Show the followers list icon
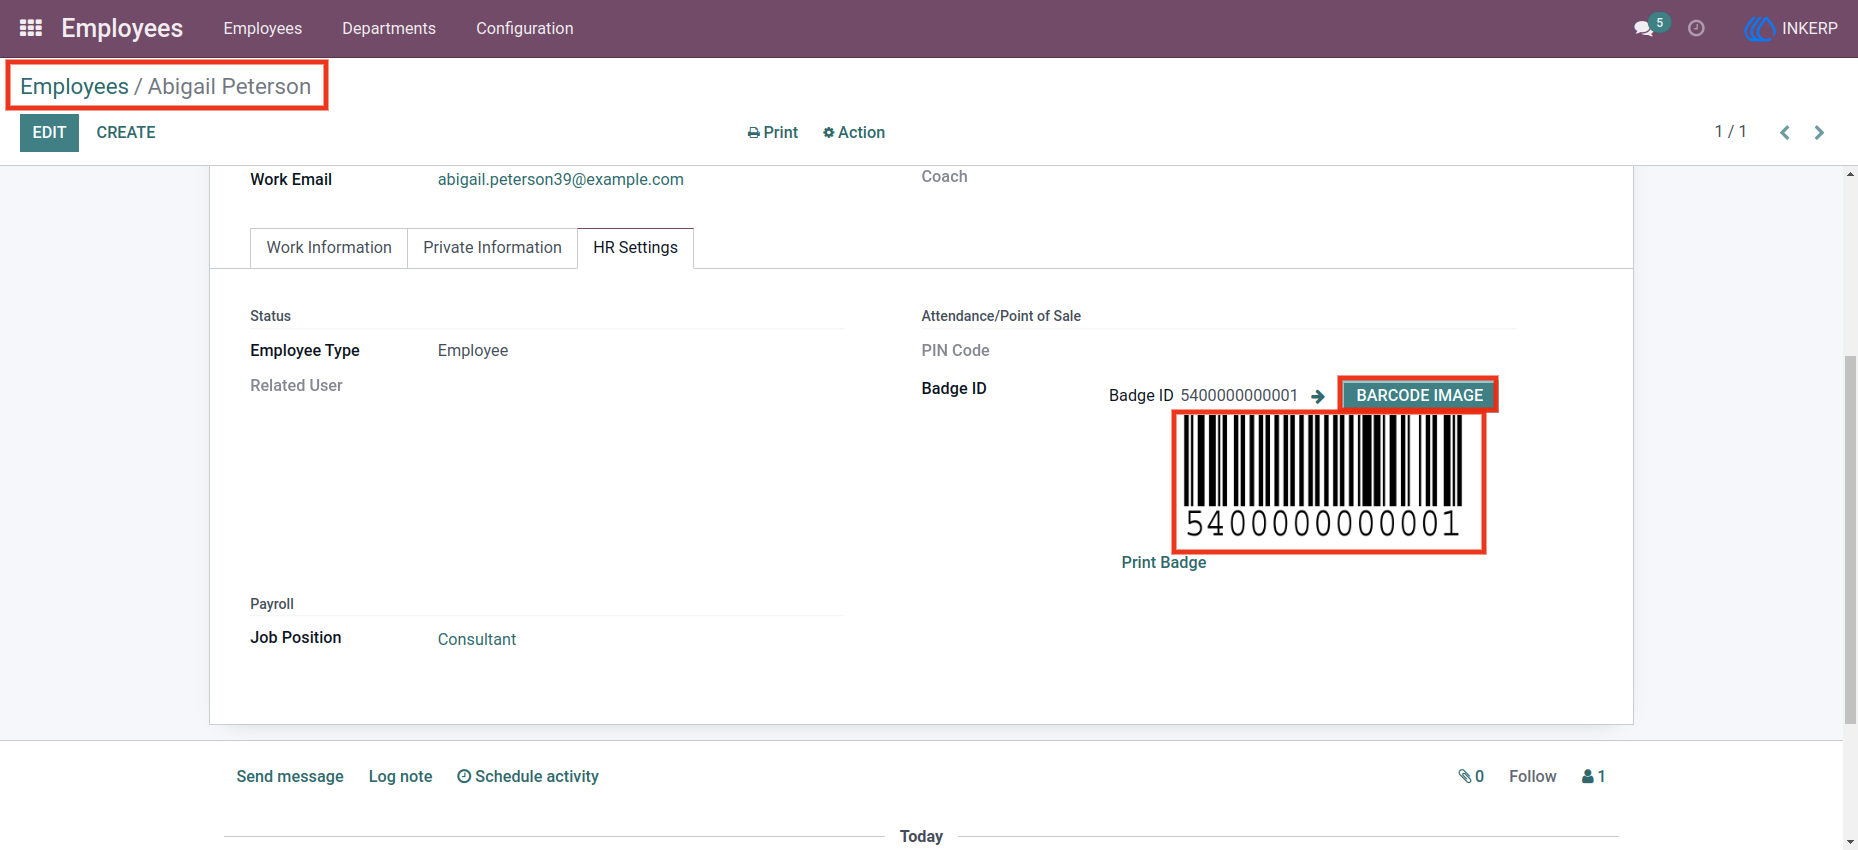 (1593, 776)
